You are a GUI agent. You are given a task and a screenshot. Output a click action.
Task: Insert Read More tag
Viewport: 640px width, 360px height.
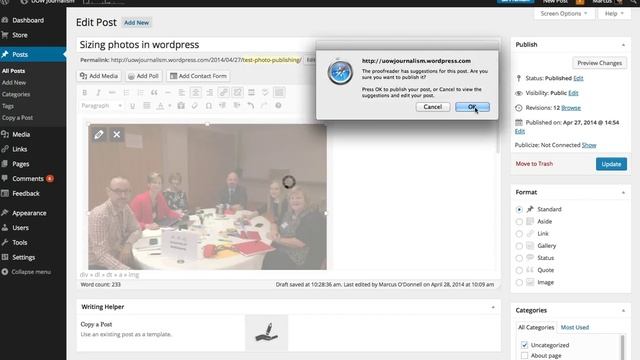coord(251,93)
